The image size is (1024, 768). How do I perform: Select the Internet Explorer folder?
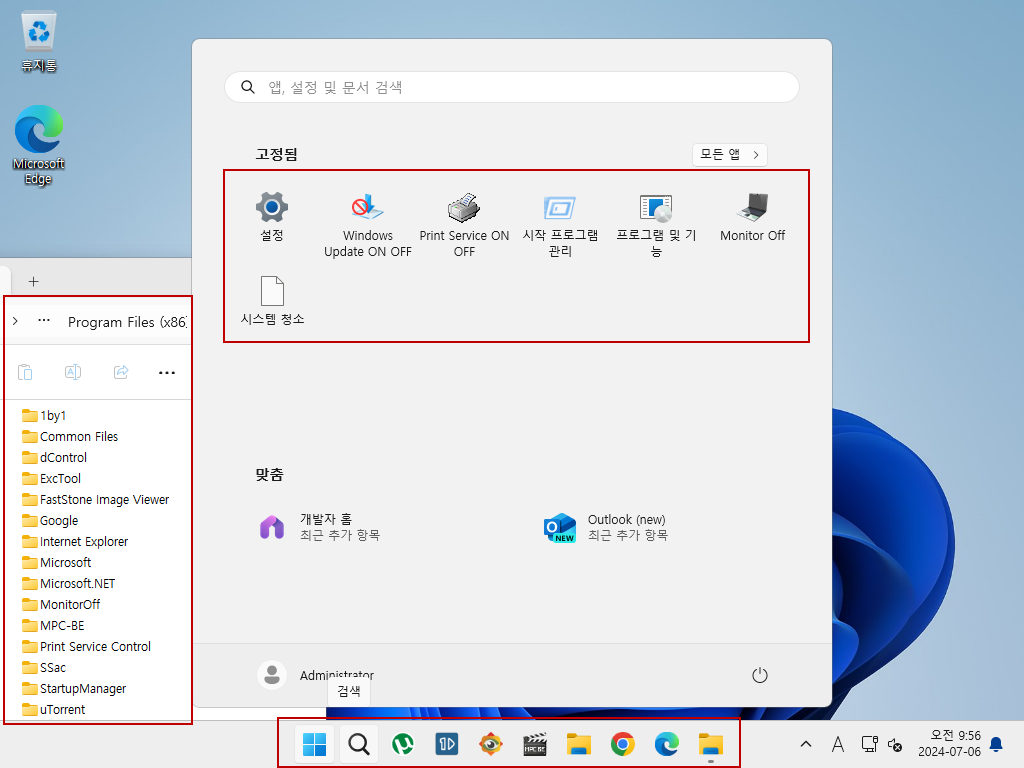[x=75, y=541]
